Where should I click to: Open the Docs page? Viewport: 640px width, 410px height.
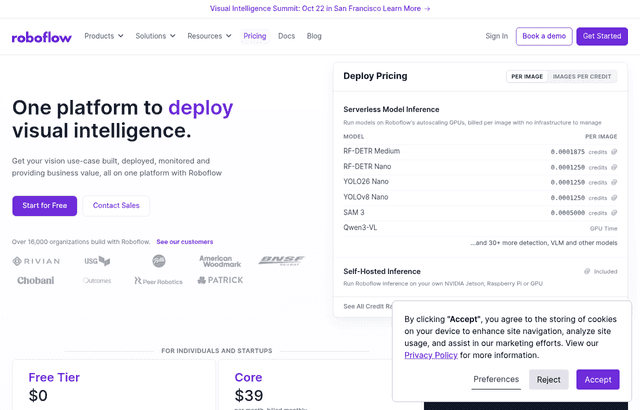point(287,36)
